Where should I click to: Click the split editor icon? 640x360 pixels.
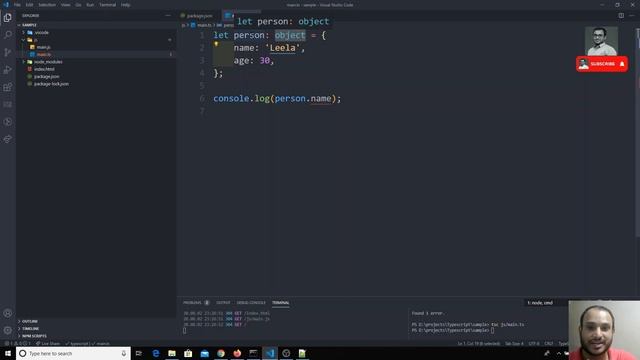[621, 16]
